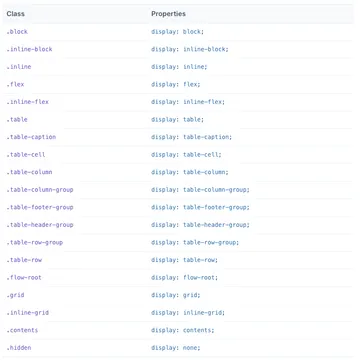The image size is (360, 361).
Task: Select the .table-caption class name
Action: (31, 137)
